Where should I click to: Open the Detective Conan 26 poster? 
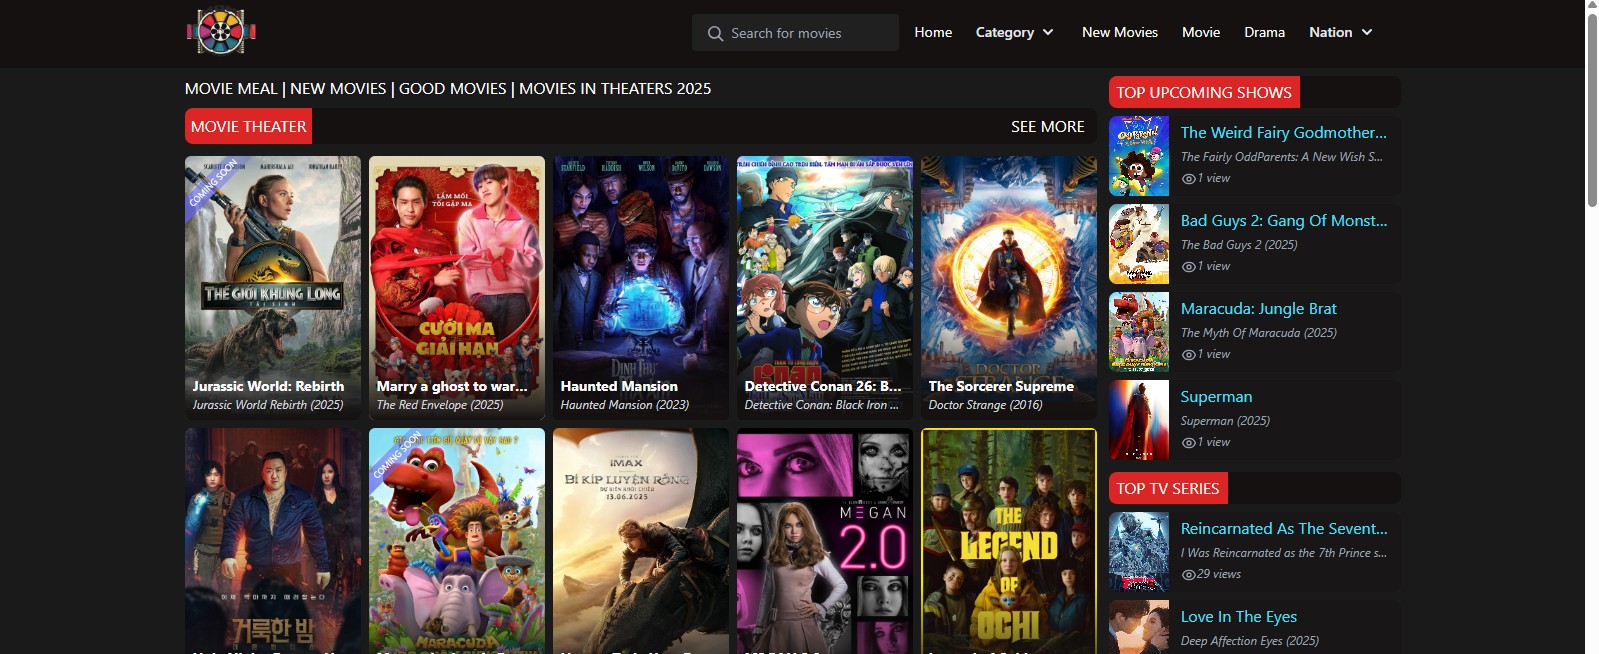coord(825,287)
